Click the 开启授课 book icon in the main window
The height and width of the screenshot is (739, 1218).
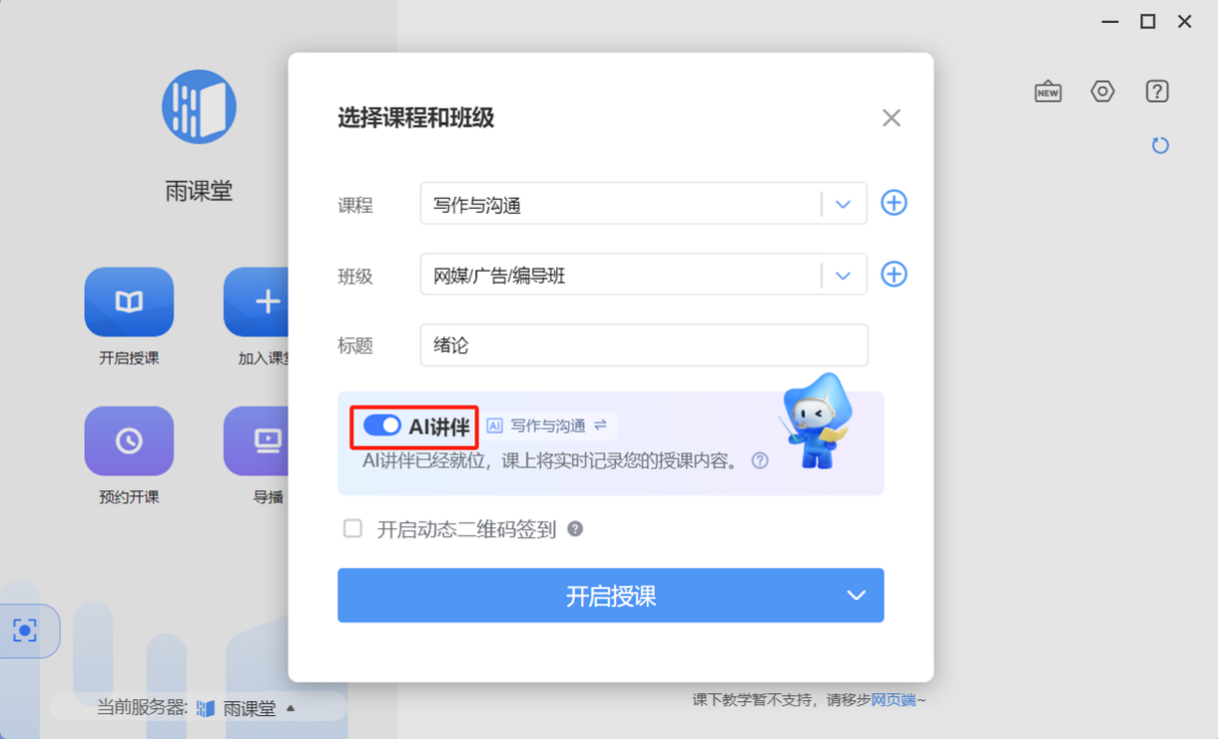129,302
